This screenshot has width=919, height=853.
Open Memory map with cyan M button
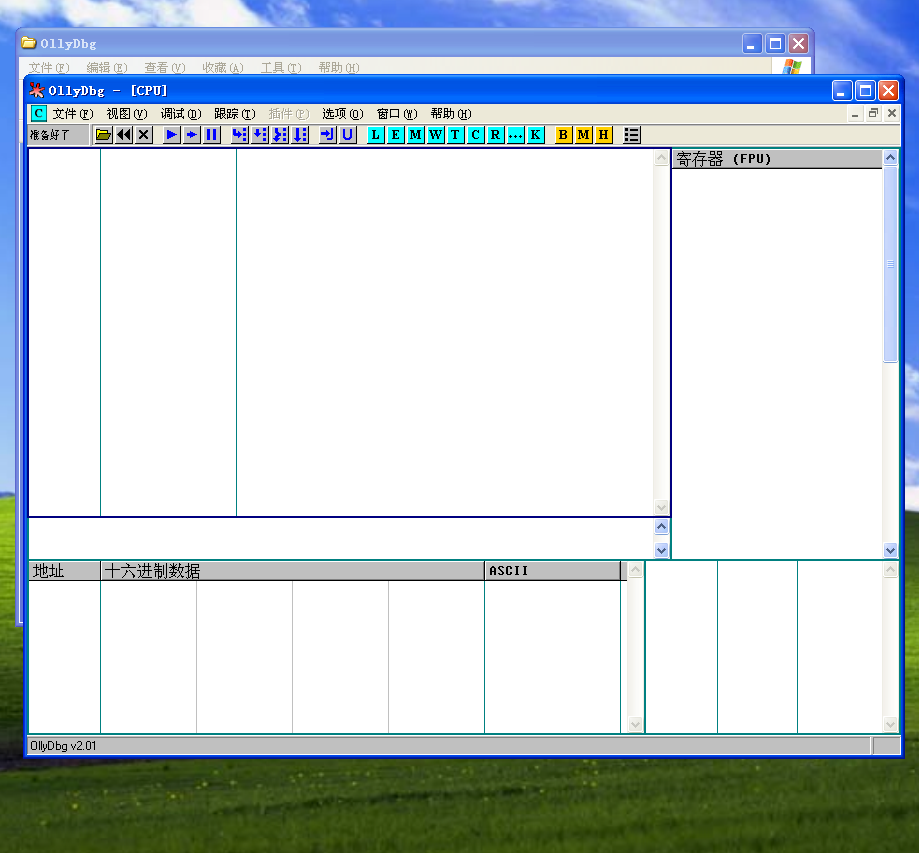coord(416,135)
